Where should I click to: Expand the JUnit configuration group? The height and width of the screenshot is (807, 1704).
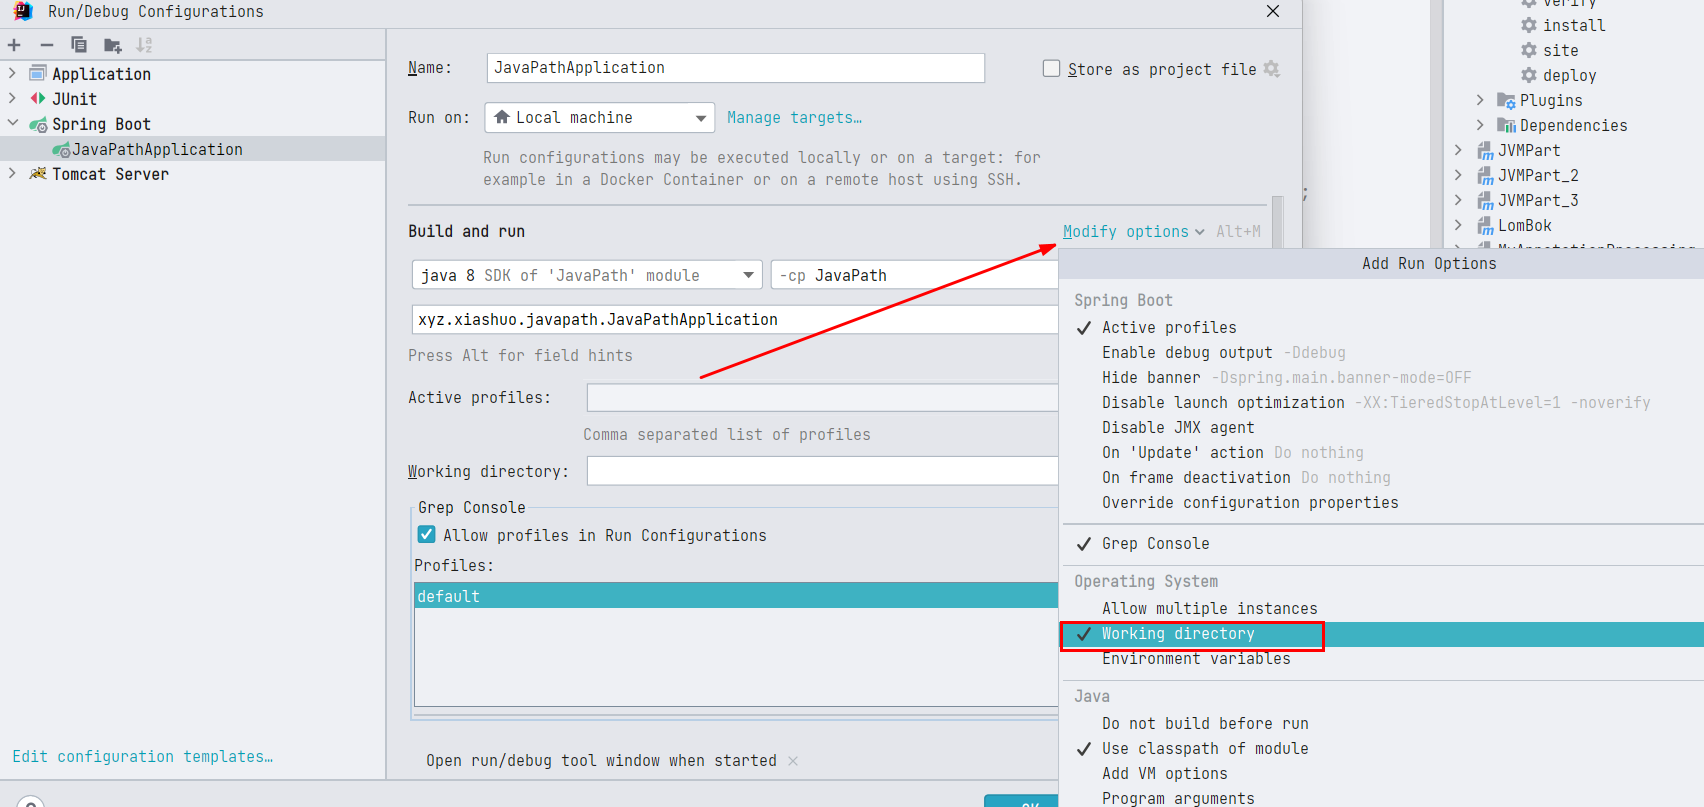coord(12,98)
